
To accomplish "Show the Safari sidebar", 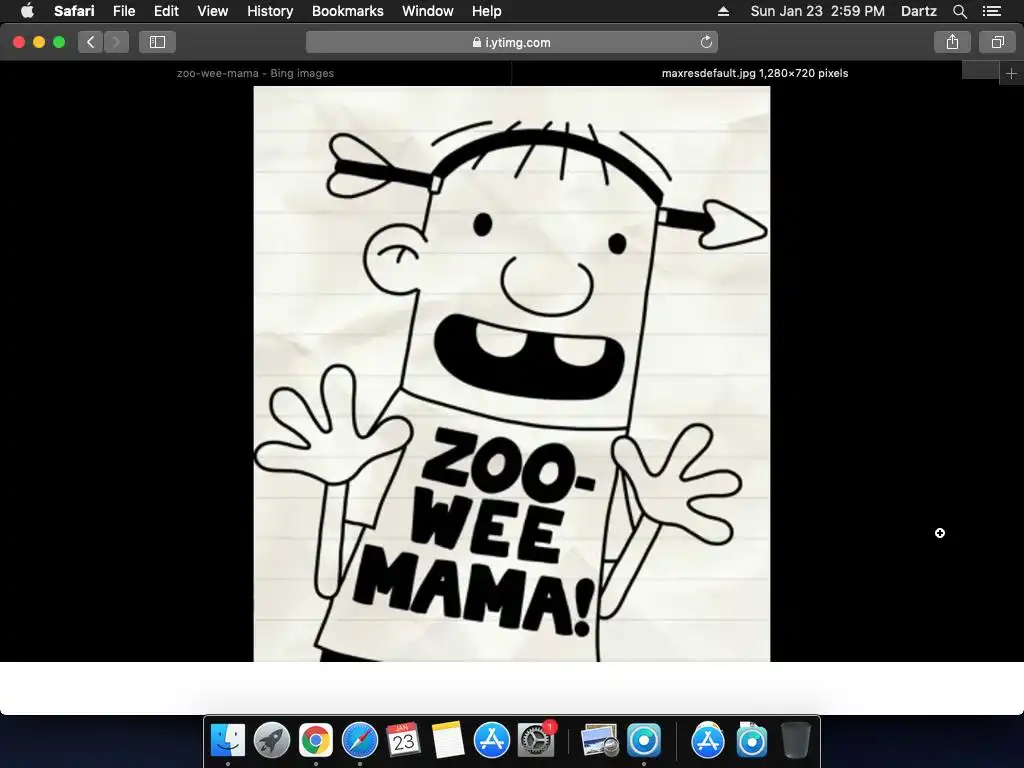I will [x=157, y=42].
